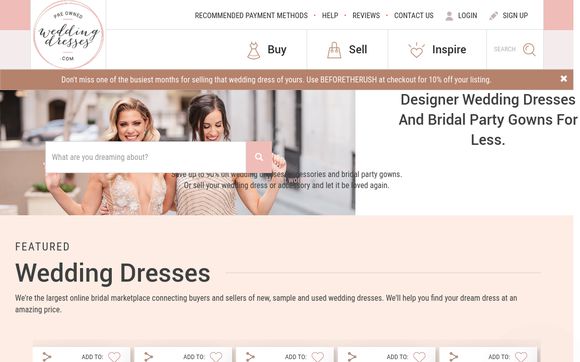Click the heart icon beside Inspire
This screenshot has width=580, height=362.
click(x=417, y=50)
